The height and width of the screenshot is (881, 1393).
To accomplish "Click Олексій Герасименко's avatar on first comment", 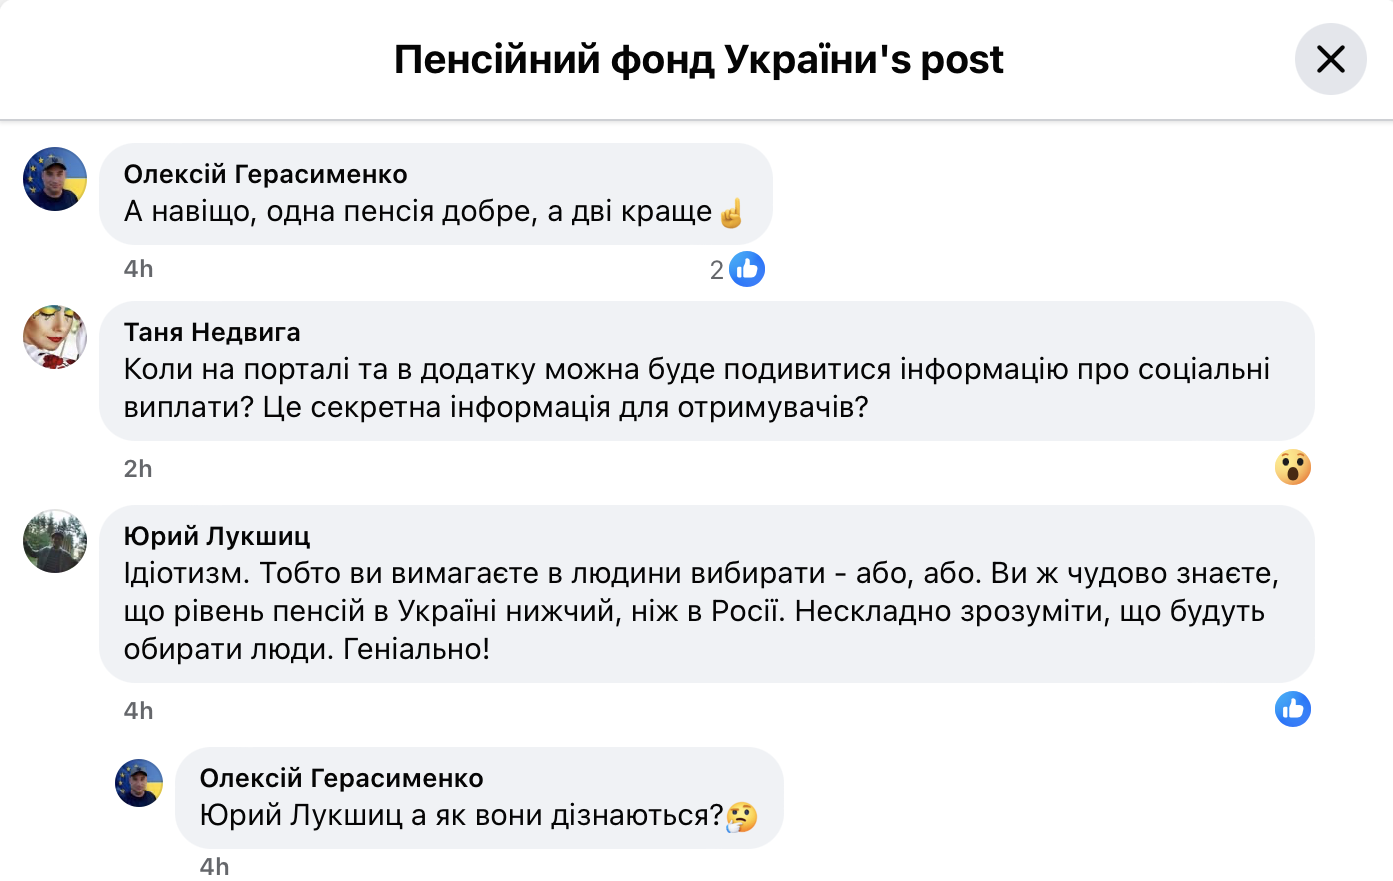I will tap(55, 179).
